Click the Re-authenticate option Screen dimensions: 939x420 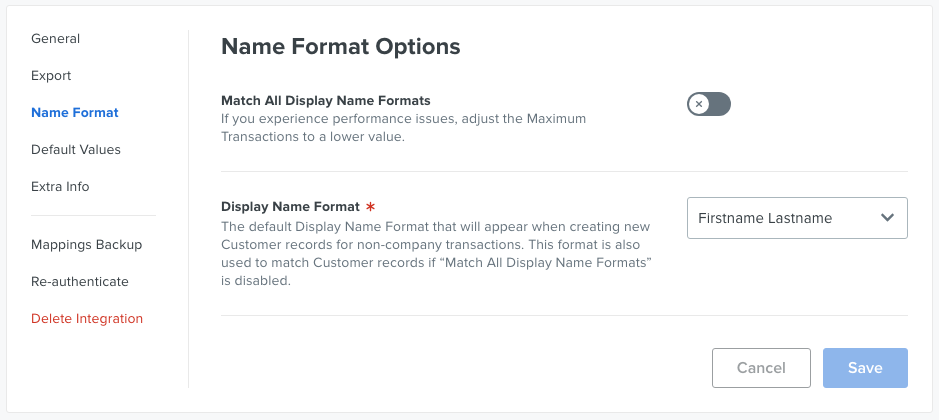[x=80, y=282]
